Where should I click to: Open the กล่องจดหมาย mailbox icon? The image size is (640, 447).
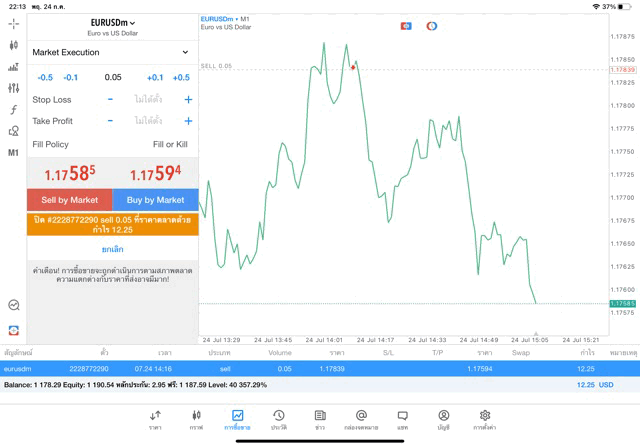coord(361,420)
